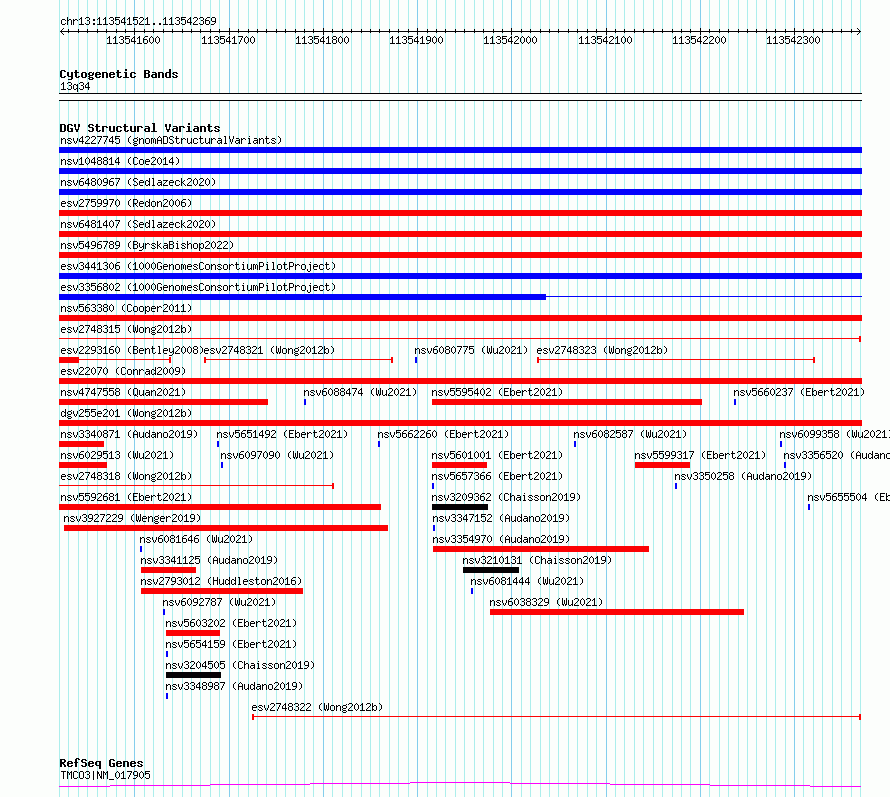This screenshot has width=890, height=797.
Task: Click nsv5603202 (Ebert2021) label
Action: 231,623
